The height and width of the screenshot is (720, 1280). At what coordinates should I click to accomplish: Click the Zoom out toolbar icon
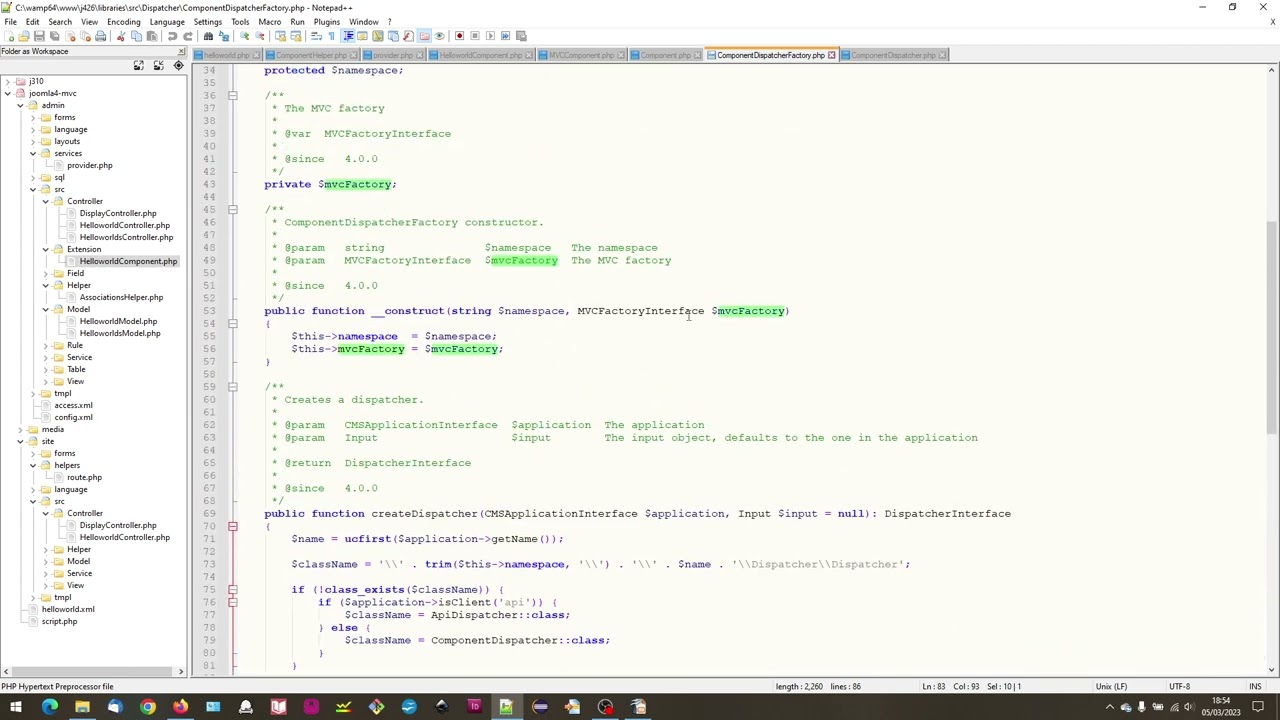tap(260, 36)
